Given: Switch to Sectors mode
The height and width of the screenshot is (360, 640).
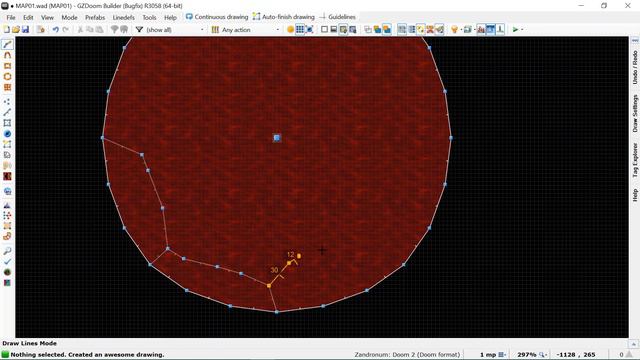Looking at the screenshot, I should point(7,122).
